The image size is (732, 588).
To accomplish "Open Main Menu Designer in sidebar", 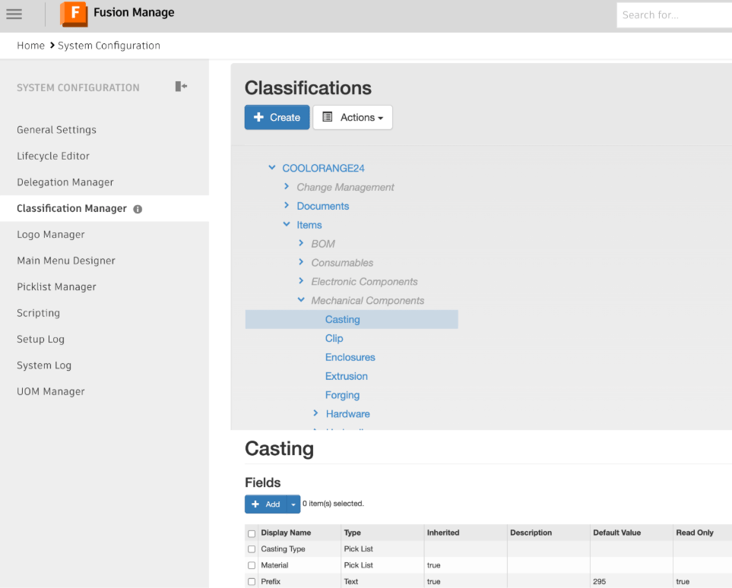I will [x=66, y=260].
